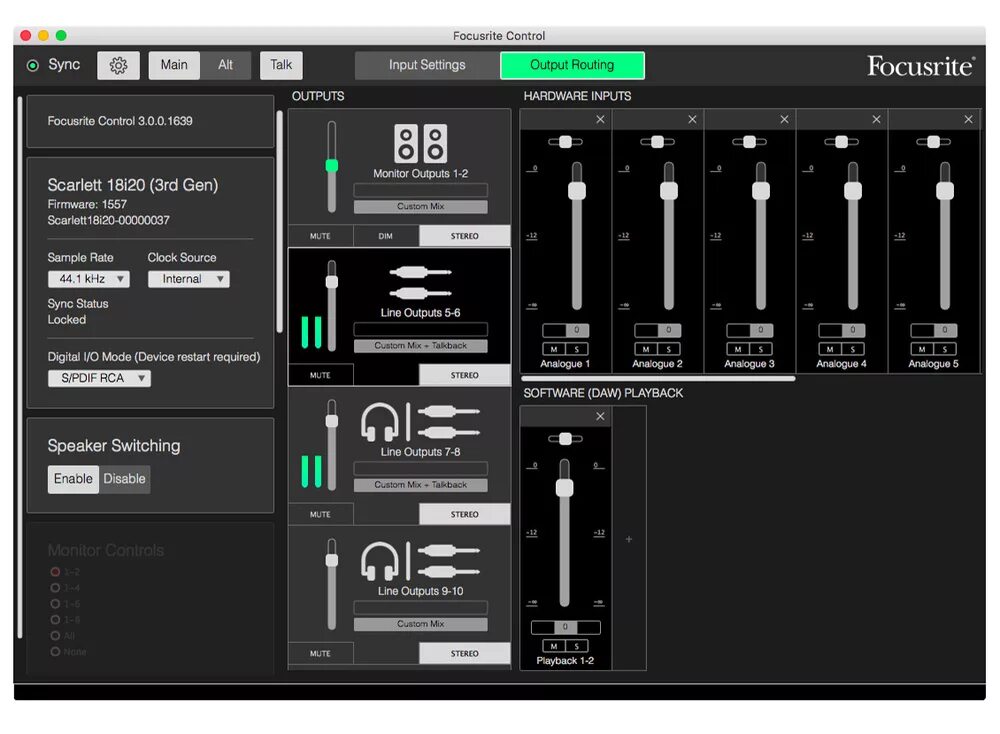
Task: Click the Line Outputs 7-8 headphone icon
Action: coord(379,422)
